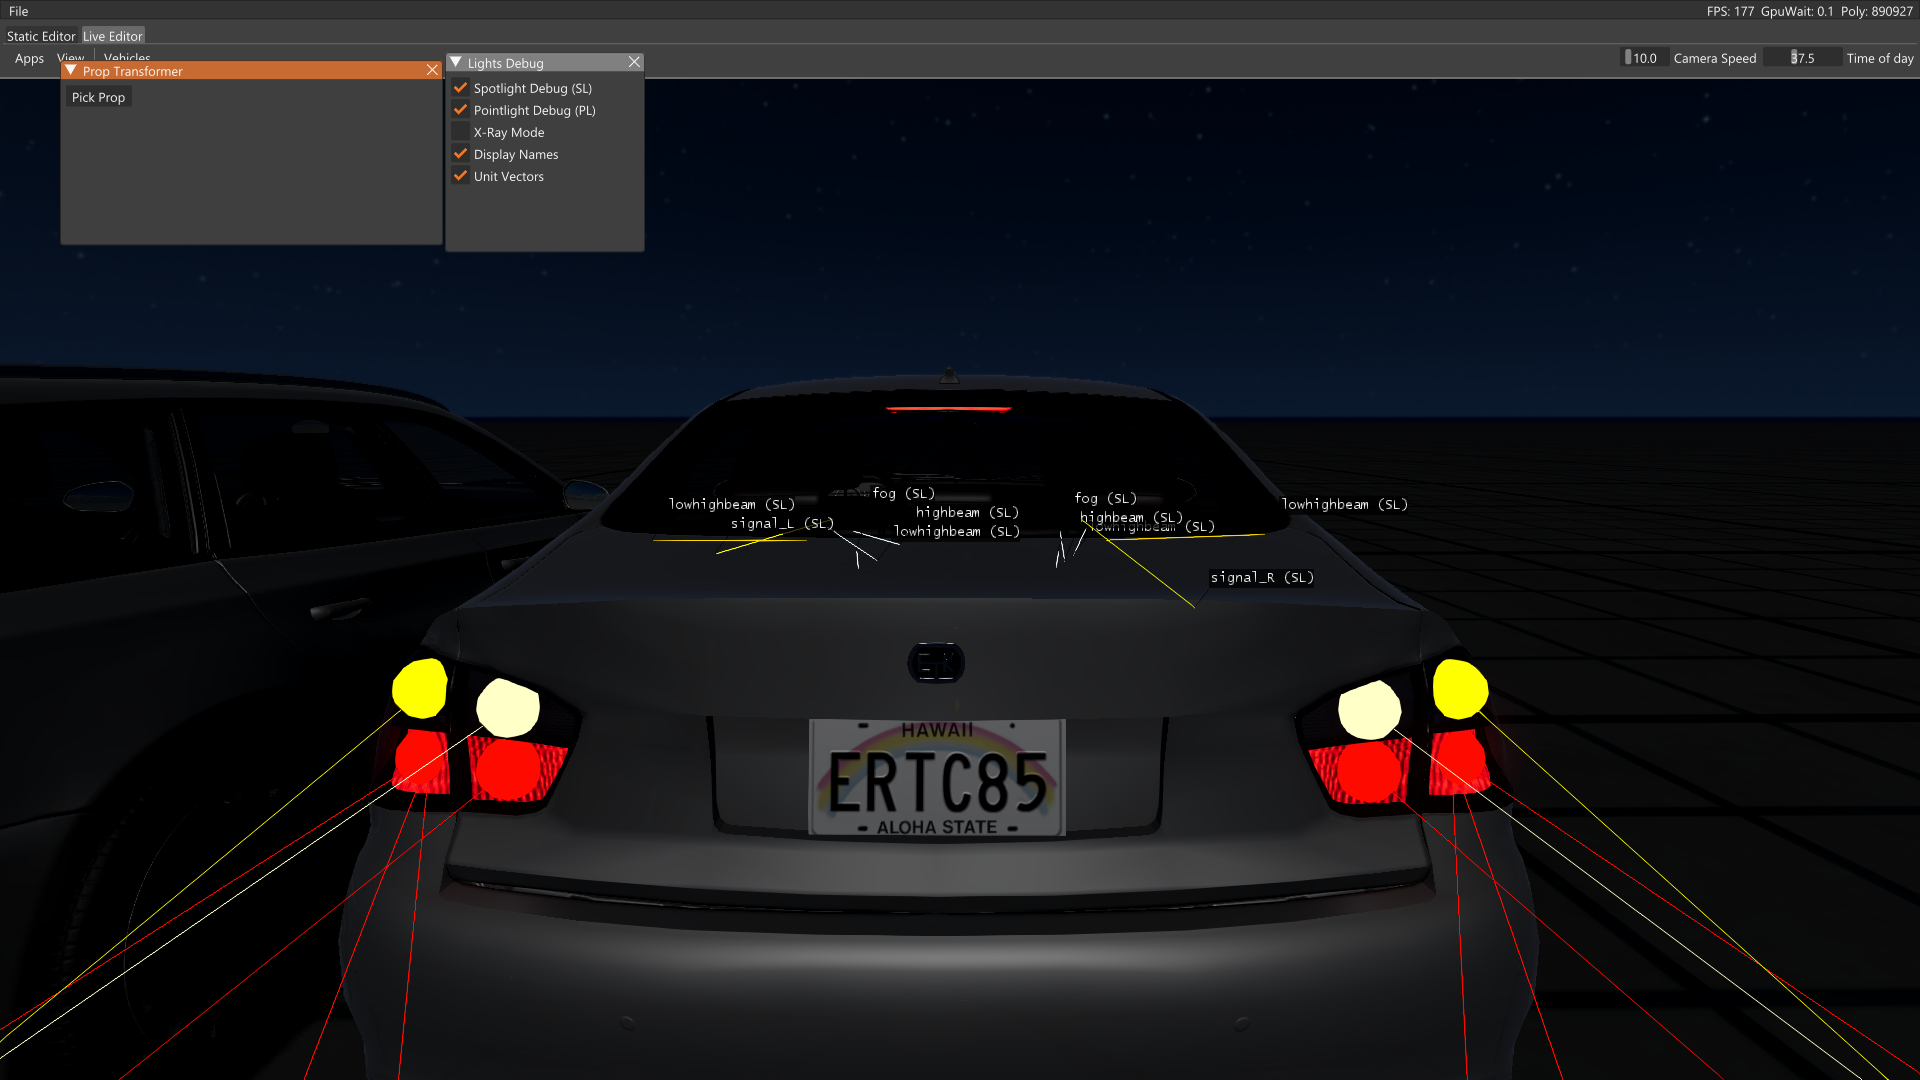
Task: Collapse the Prop Transformer panel triangle
Action: click(x=71, y=71)
